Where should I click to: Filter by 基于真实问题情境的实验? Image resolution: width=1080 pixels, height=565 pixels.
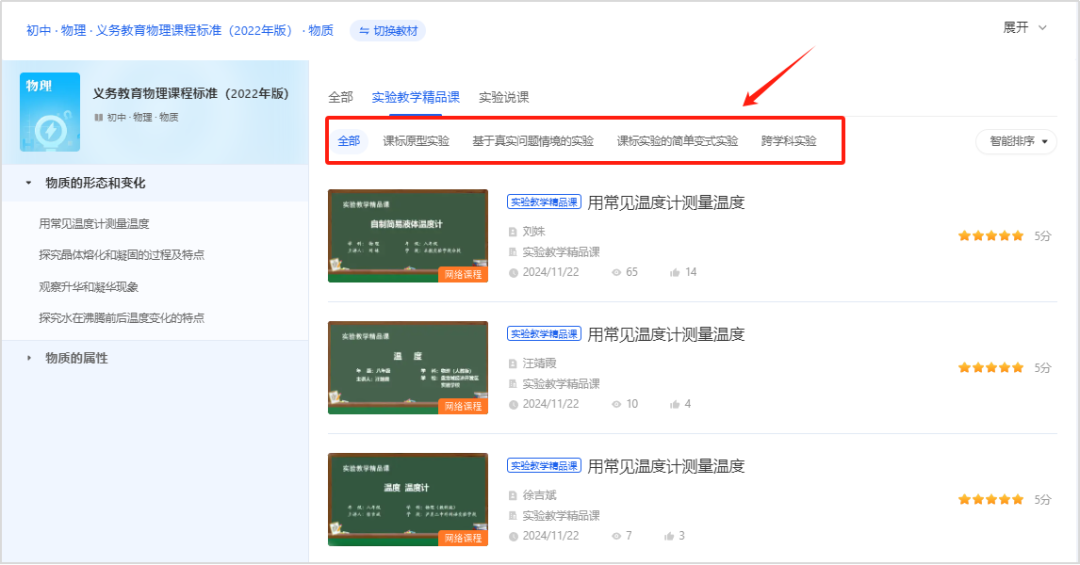tap(532, 141)
